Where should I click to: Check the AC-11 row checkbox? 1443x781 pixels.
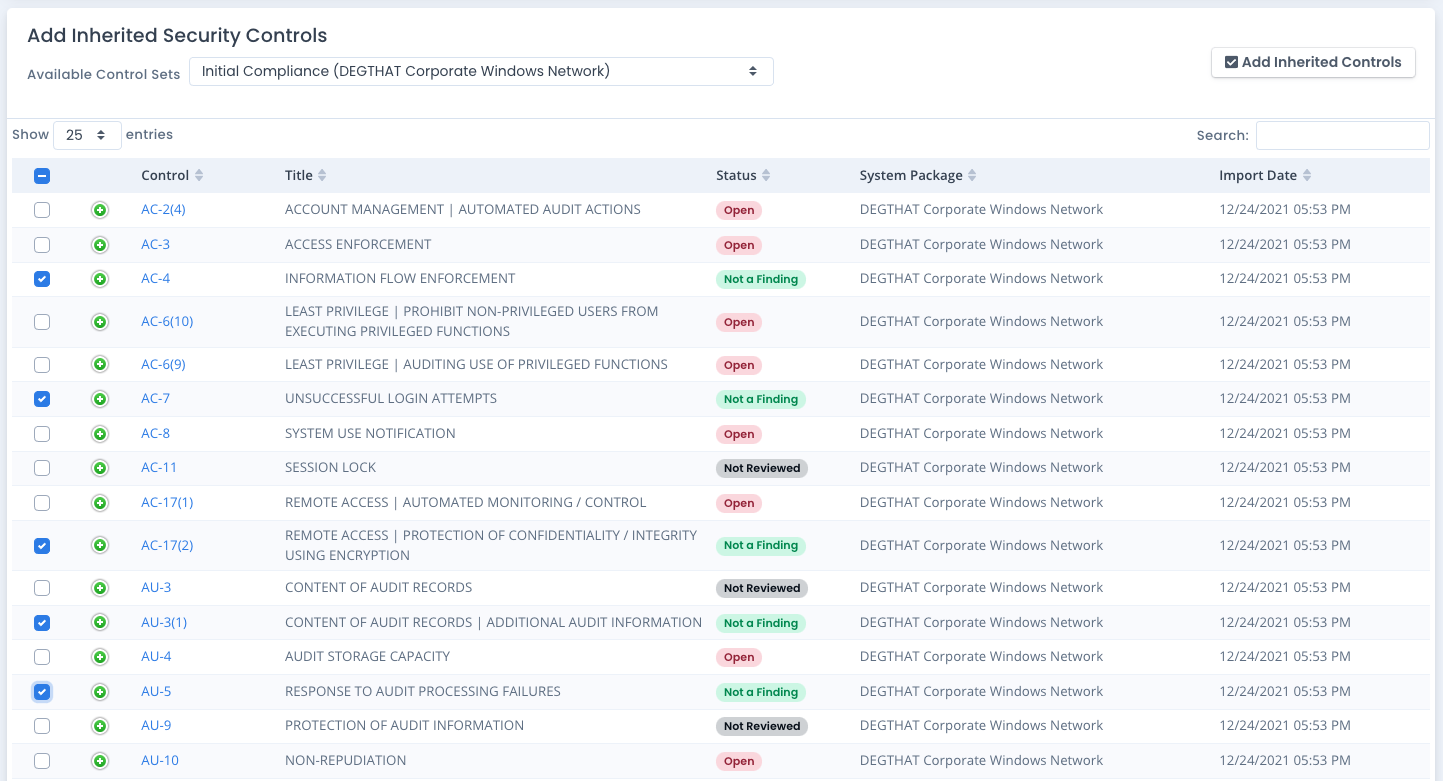tap(42, 468)
